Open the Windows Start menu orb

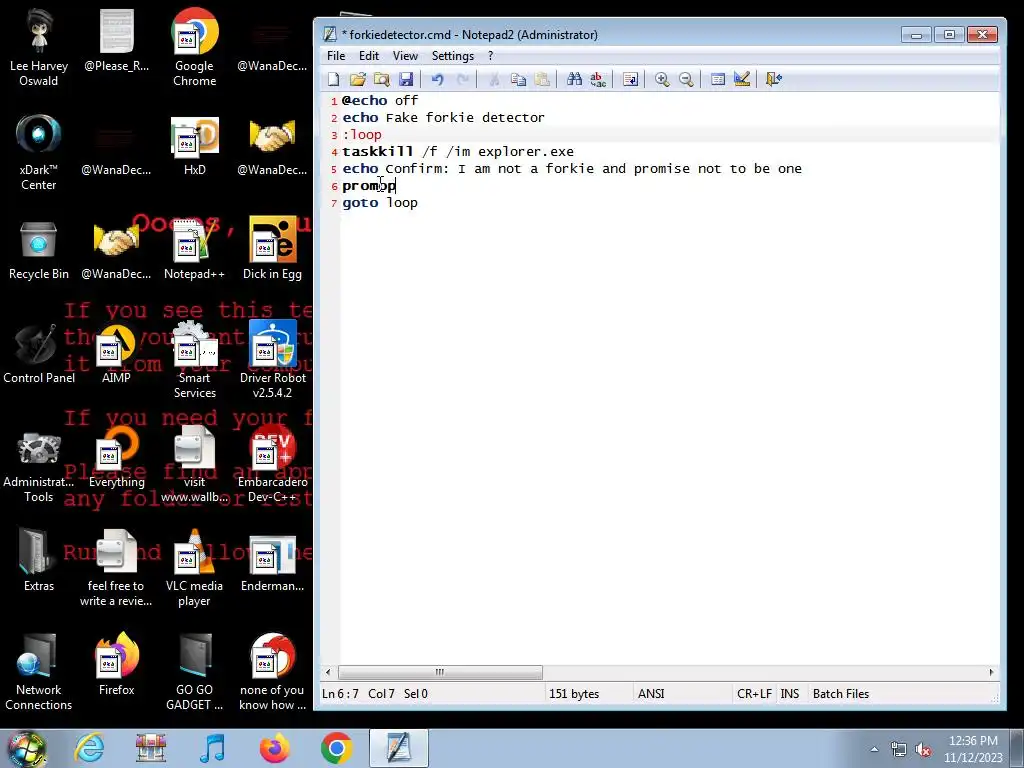click(26, 748)
